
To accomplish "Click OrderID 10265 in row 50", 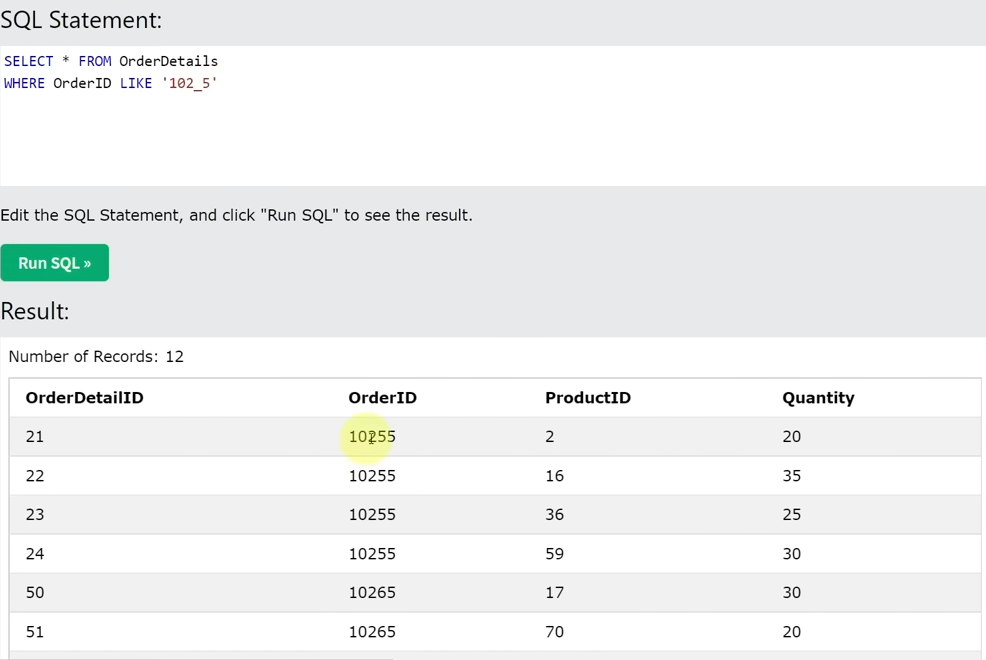I will coord(372,593).
